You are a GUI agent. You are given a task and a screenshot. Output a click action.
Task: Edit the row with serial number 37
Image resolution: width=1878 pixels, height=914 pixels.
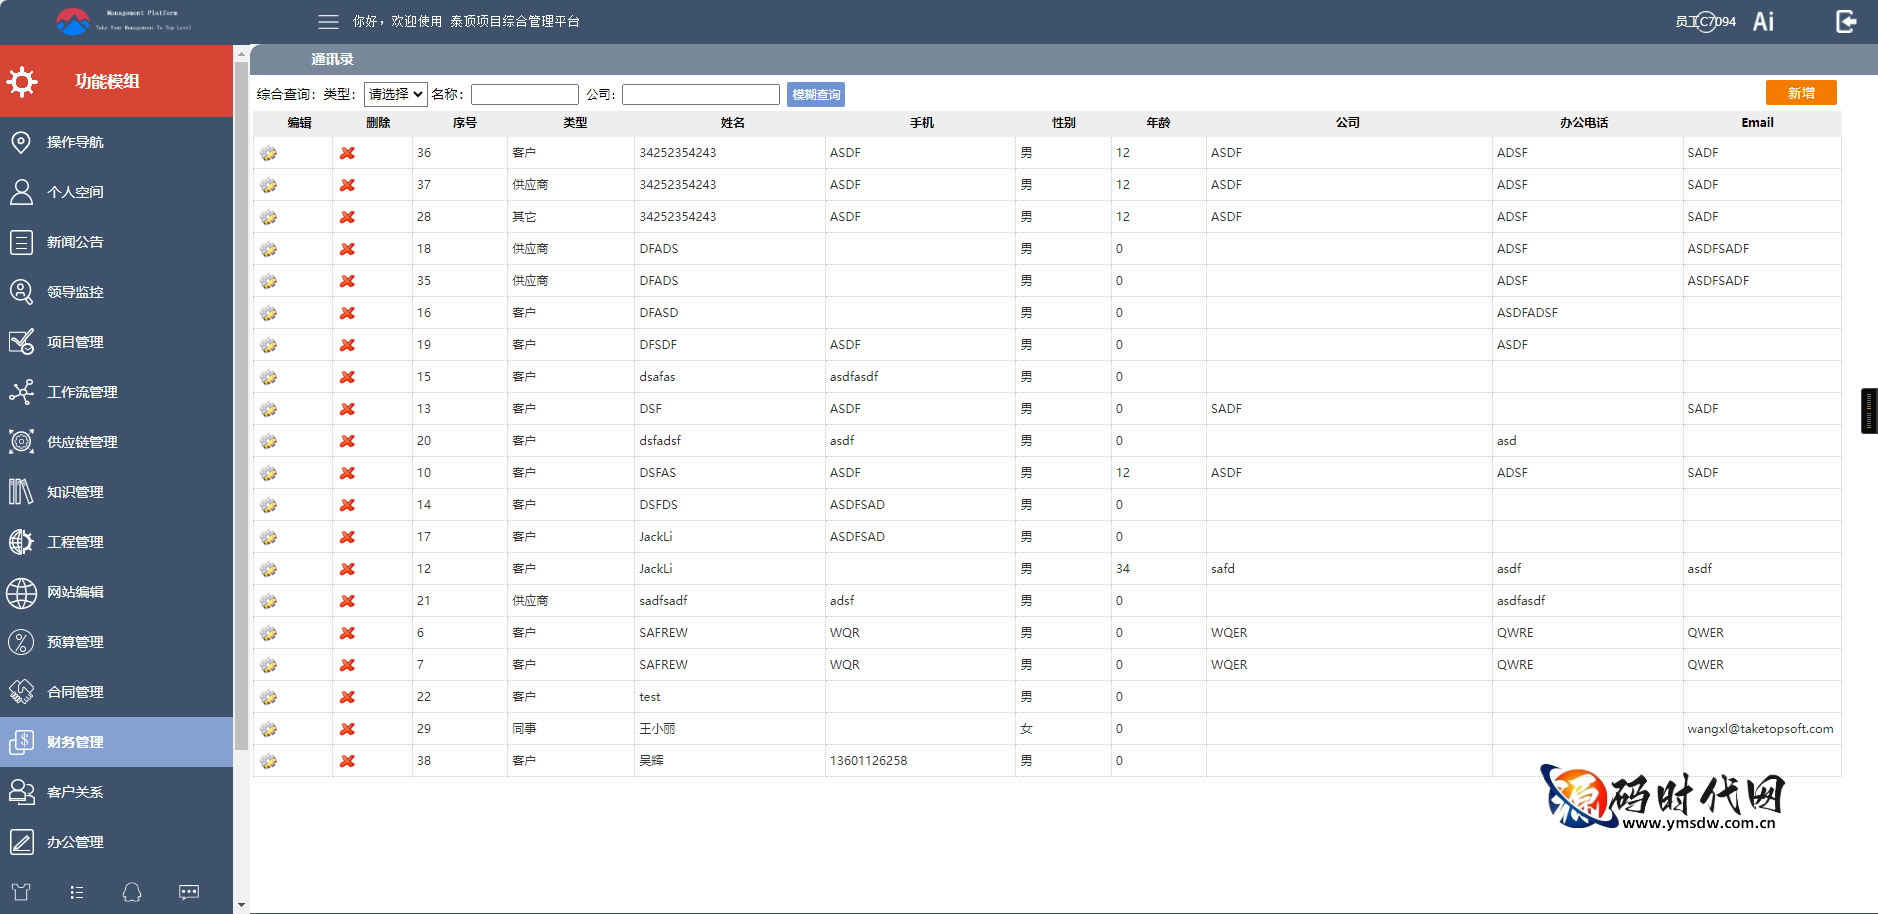click(x=269, y=185)
